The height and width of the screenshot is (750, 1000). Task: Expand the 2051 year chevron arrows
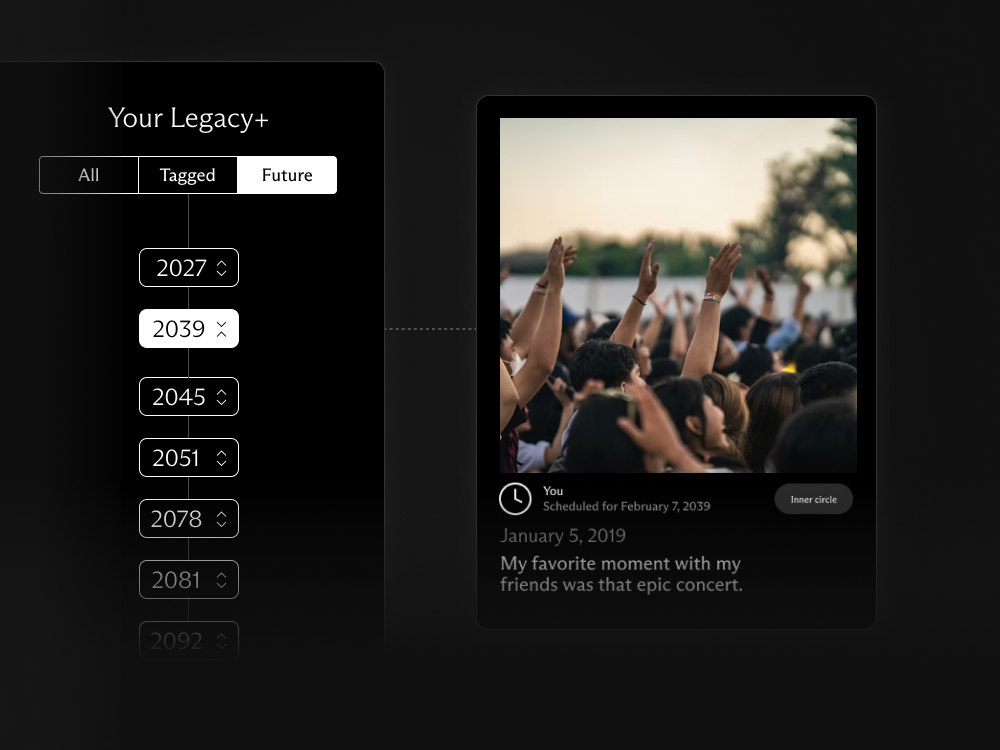click(x=221, y=458)
